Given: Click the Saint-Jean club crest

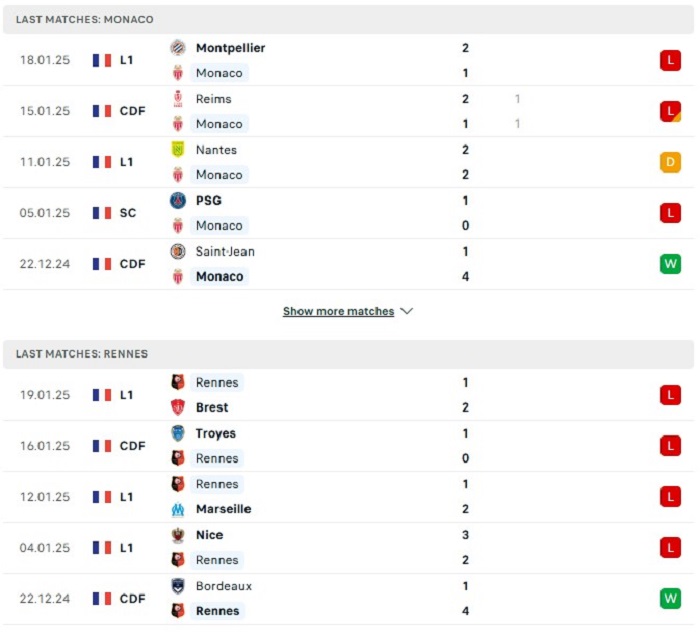Looking at the screenshot, I should [178, 251].
